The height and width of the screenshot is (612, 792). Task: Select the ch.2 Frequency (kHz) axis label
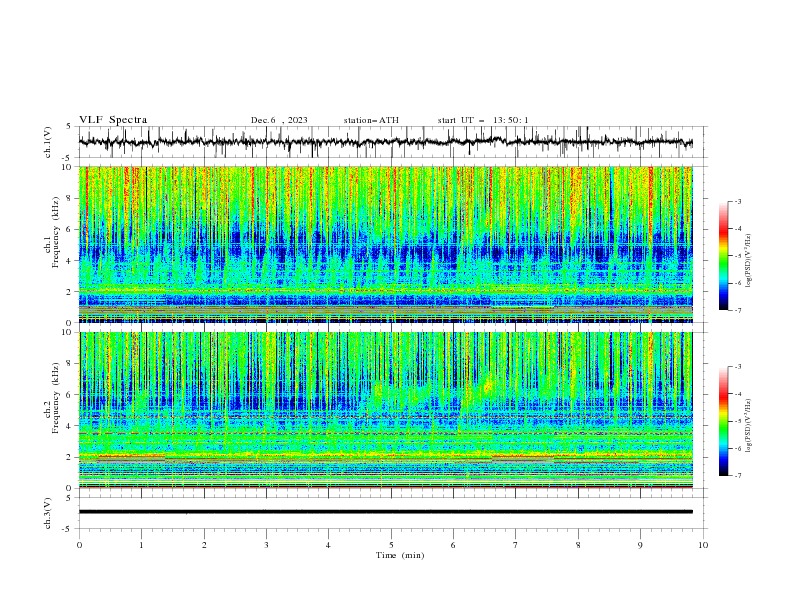(53, 398)
